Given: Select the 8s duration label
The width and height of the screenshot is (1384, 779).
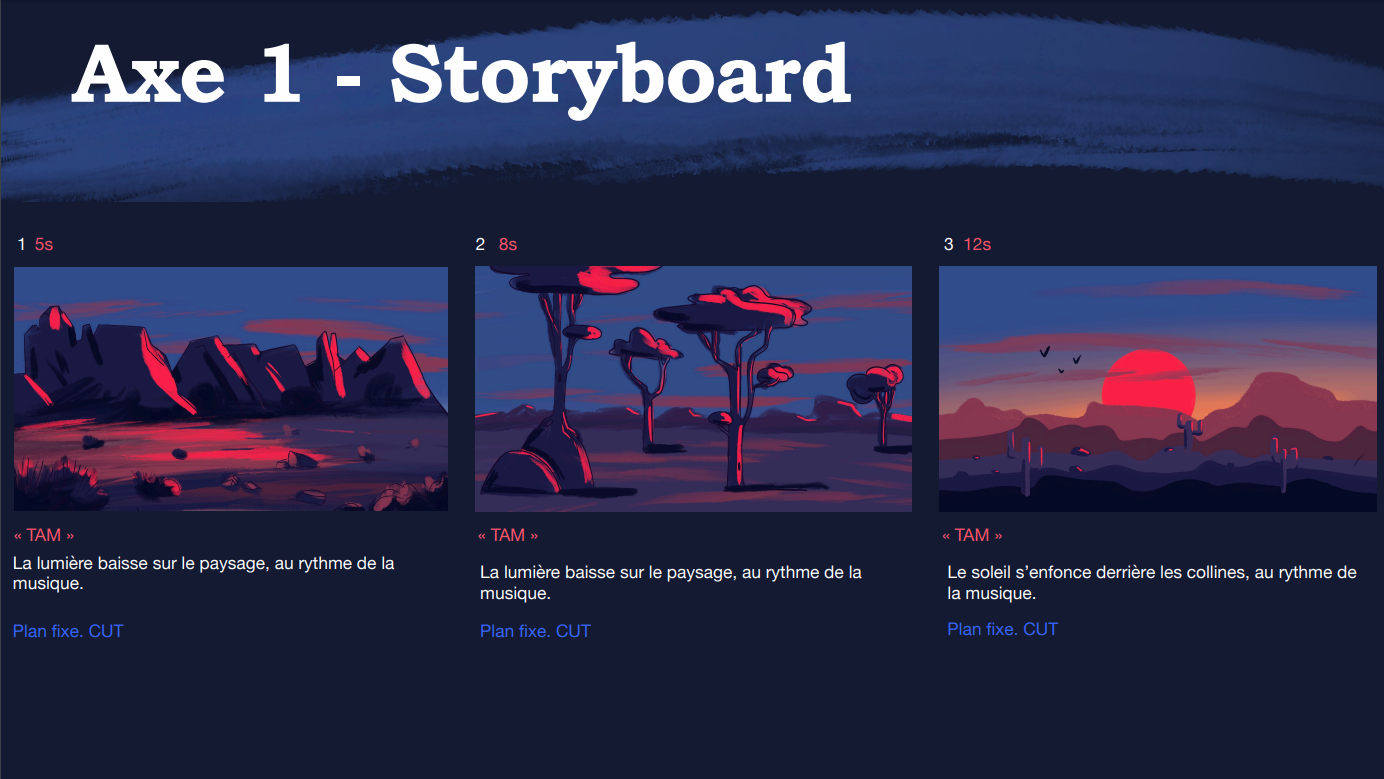Looking at the screenshot, I should [508, 244].
